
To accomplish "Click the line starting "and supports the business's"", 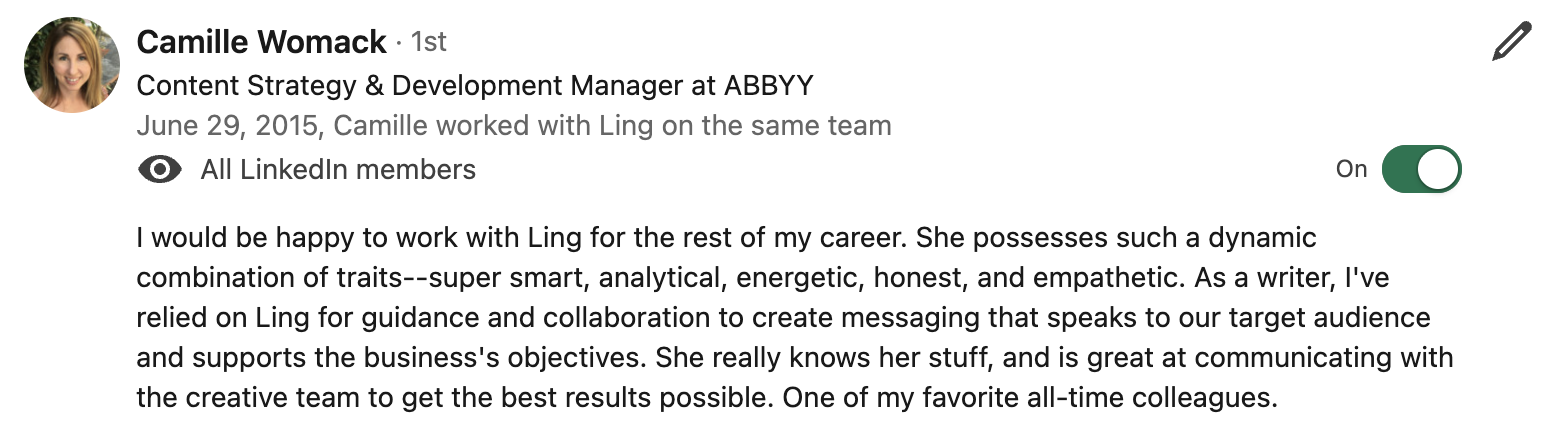I will click(794, 357).
